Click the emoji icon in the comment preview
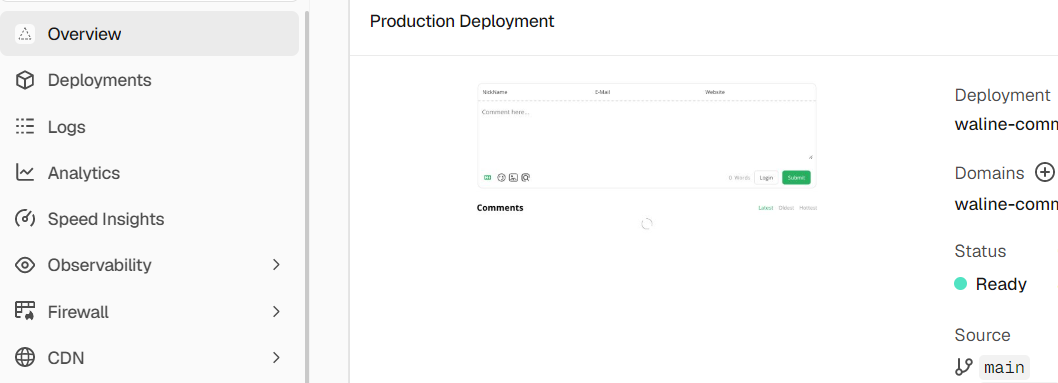 (501, 177)
